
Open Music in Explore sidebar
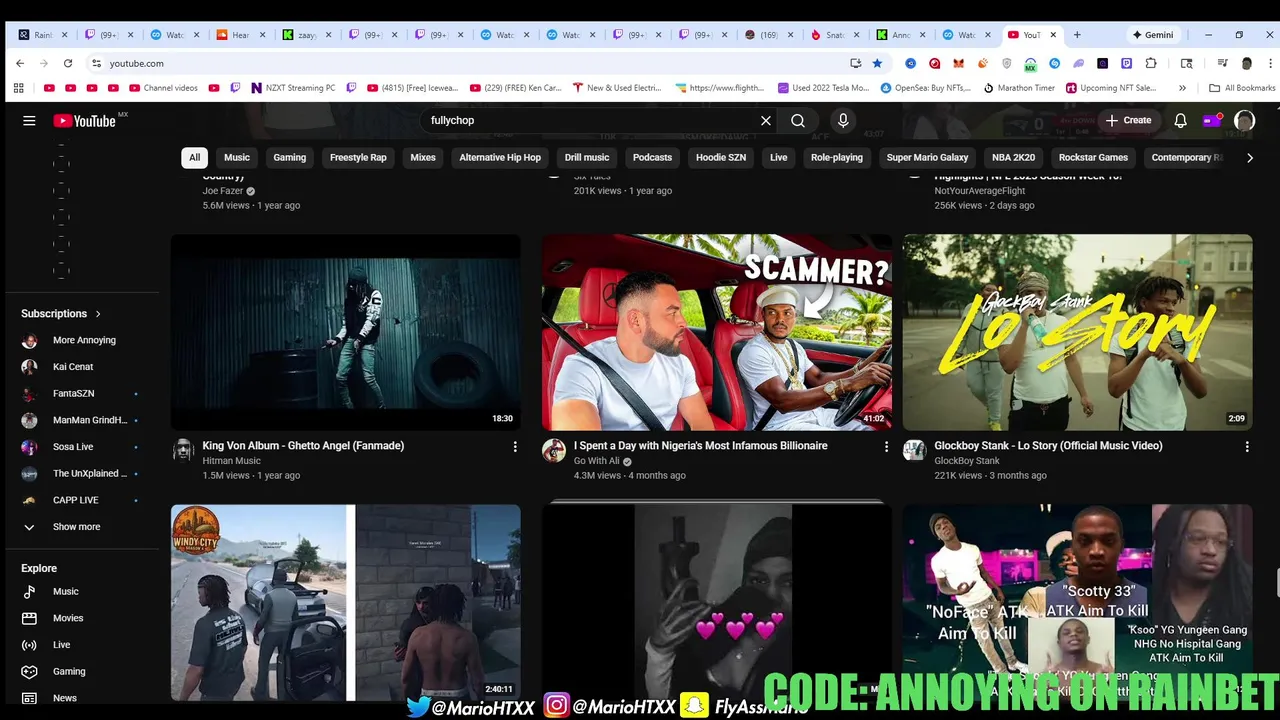tap(66, 591)
